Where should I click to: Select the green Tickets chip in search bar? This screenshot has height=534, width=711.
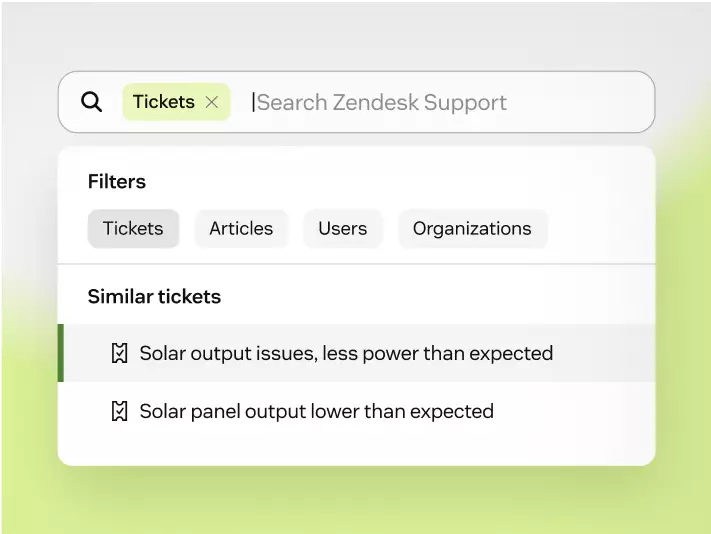click(x=176, y=102)
